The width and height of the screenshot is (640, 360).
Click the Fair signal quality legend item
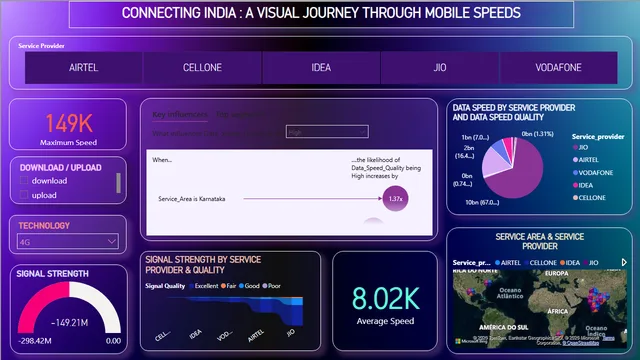pos(229,286)
